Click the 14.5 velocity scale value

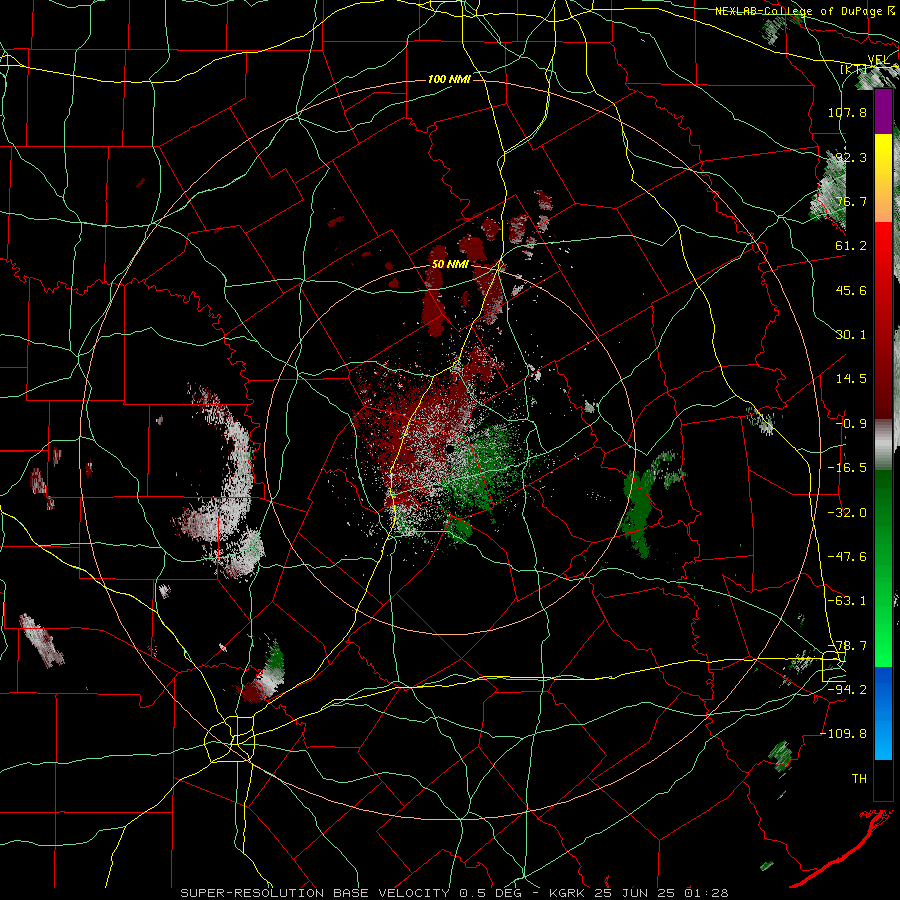pyautogui.click(x=851, y=379)
